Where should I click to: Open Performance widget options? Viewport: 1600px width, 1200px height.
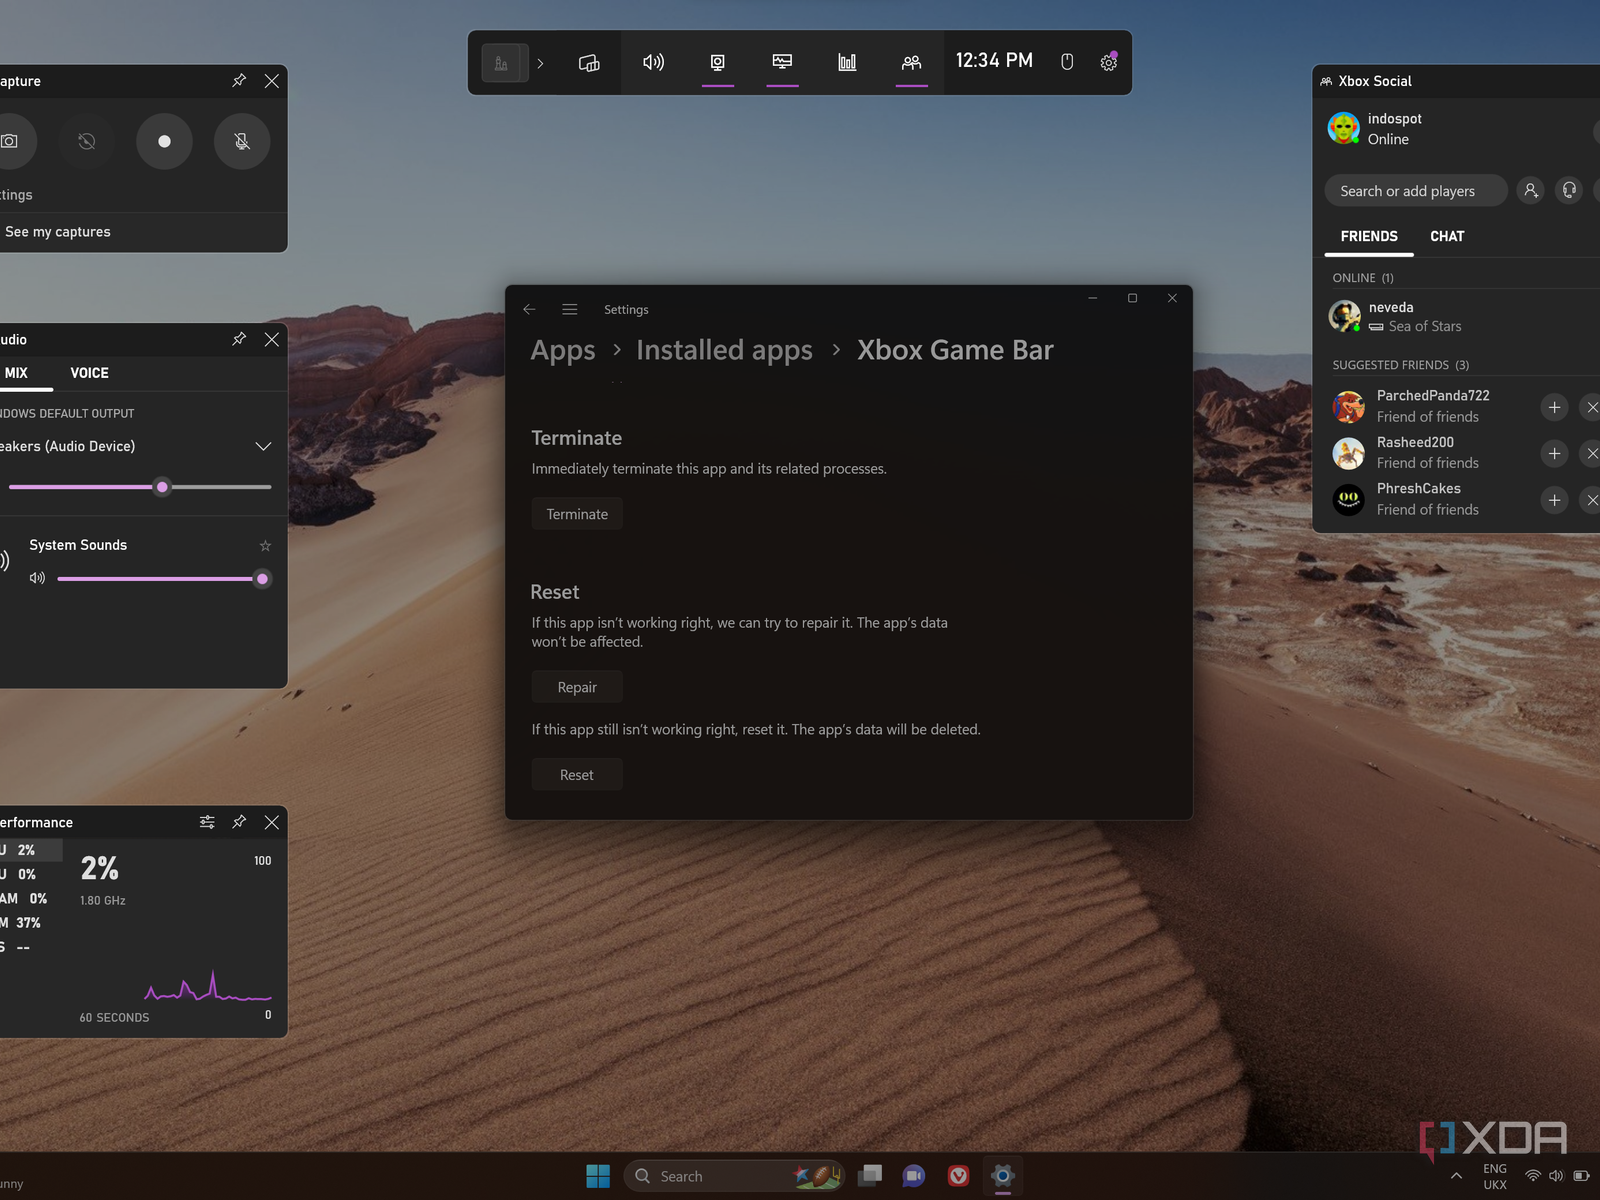pos(207,822)
